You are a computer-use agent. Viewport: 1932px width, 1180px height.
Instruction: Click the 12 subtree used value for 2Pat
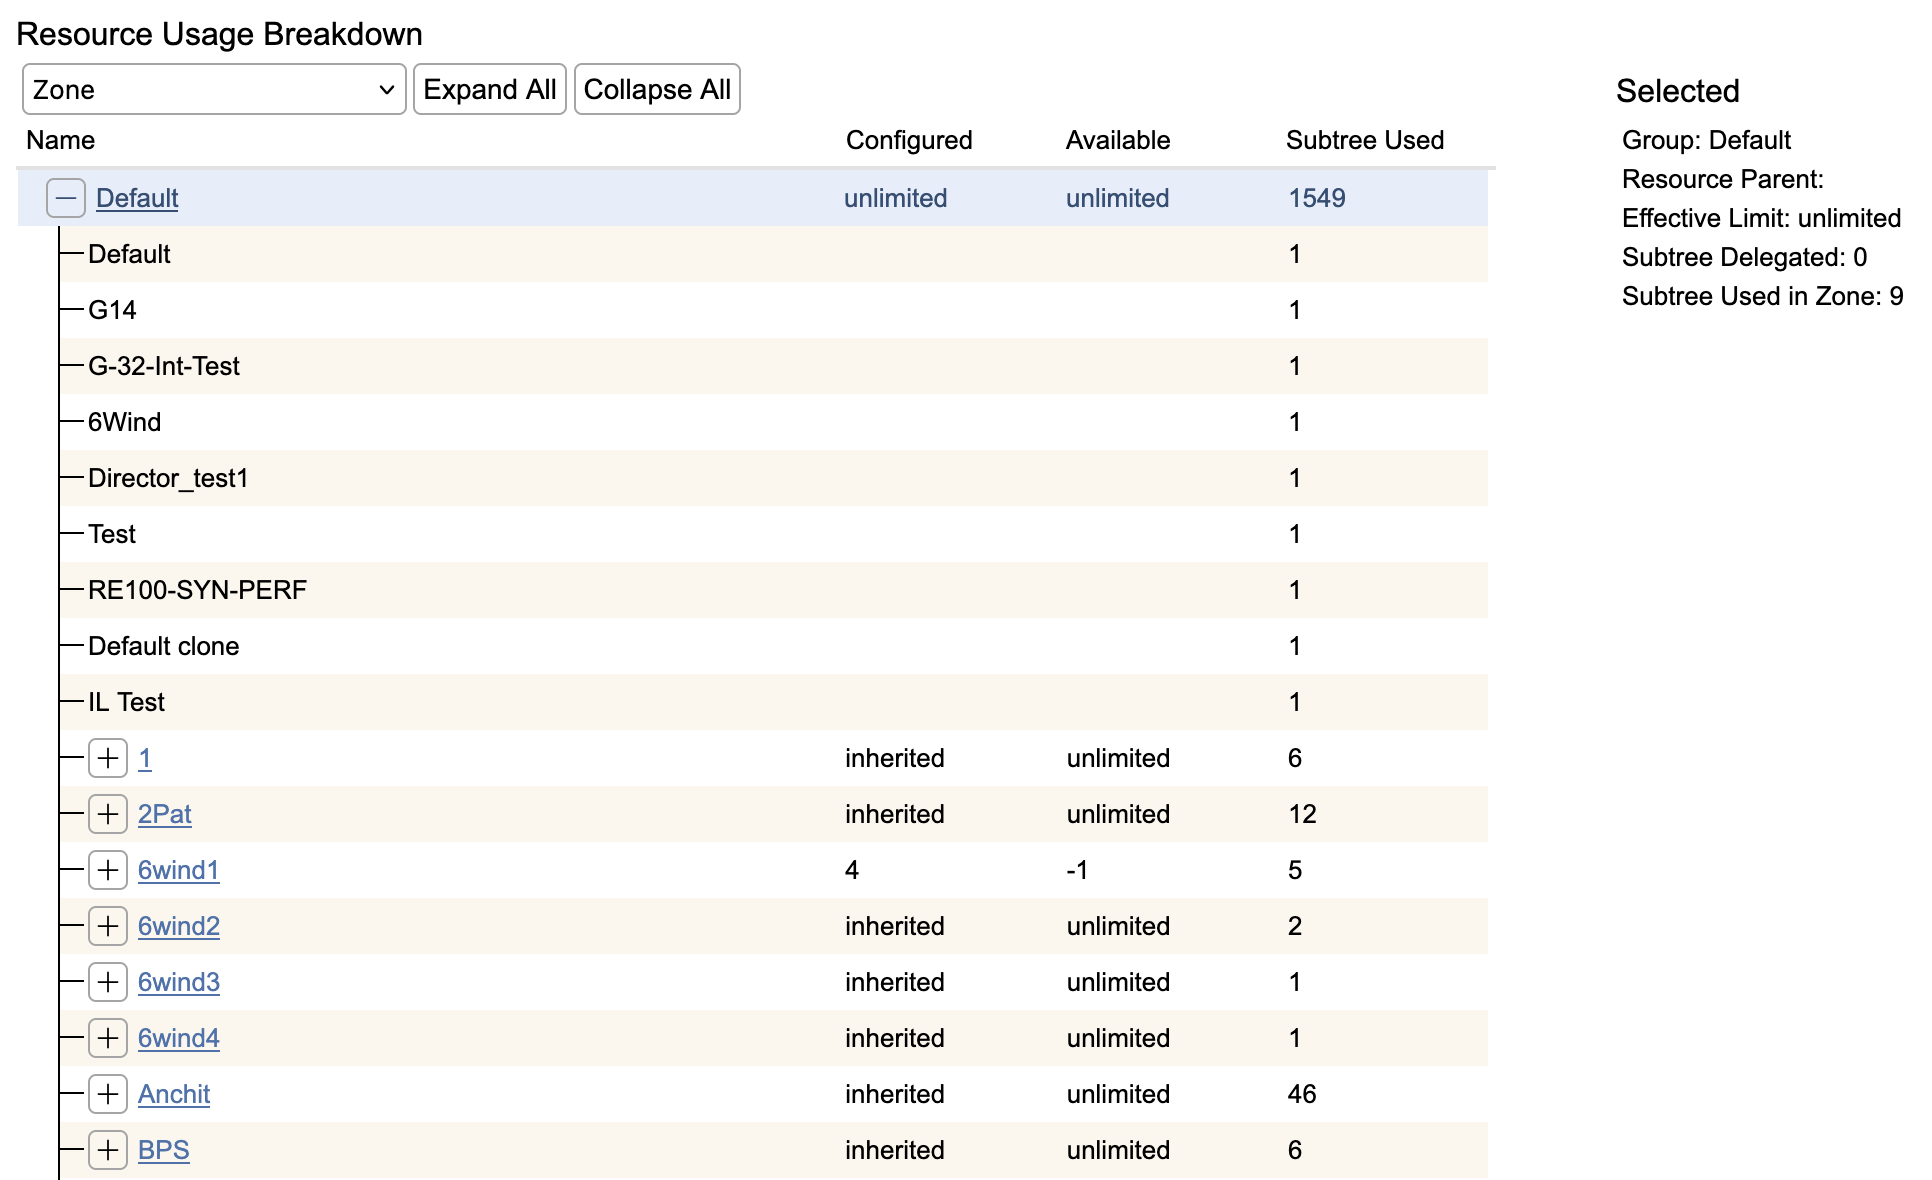click(1302, 814)
